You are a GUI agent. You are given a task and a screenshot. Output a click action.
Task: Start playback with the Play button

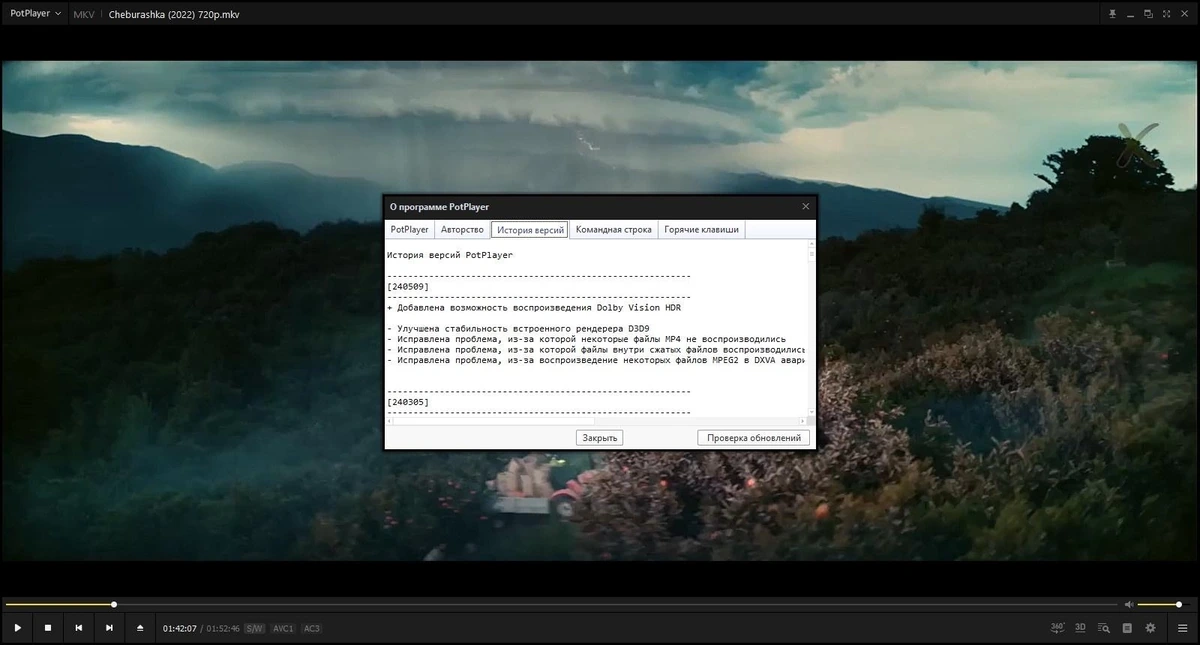pyautogui.click(x=17, y=628)
